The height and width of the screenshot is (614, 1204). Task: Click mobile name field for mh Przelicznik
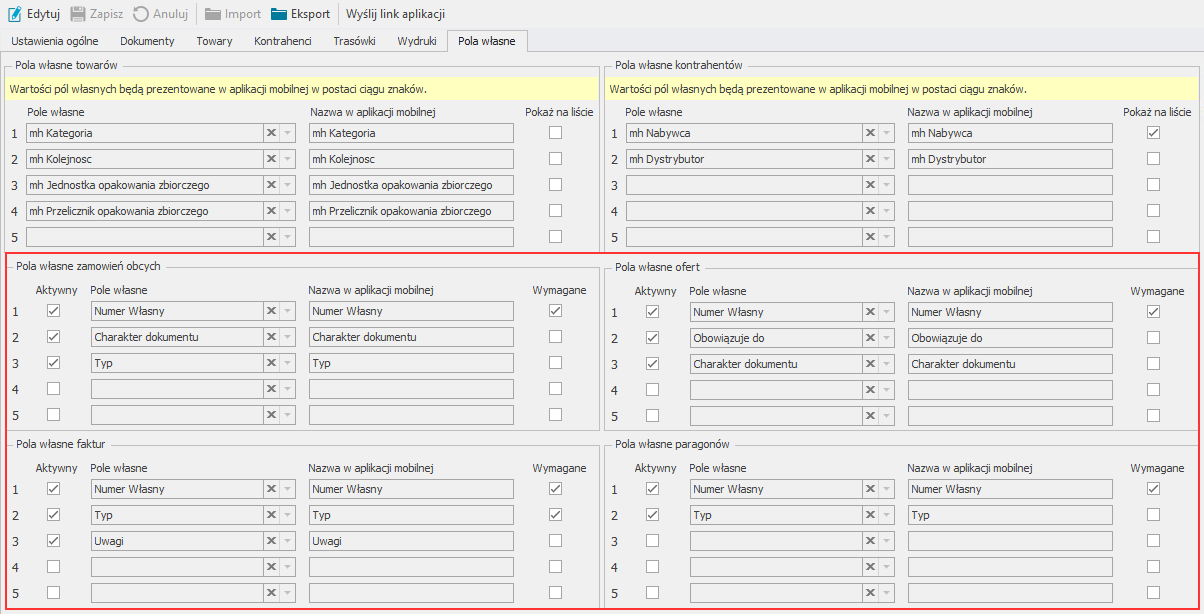(x=411, y=211)
